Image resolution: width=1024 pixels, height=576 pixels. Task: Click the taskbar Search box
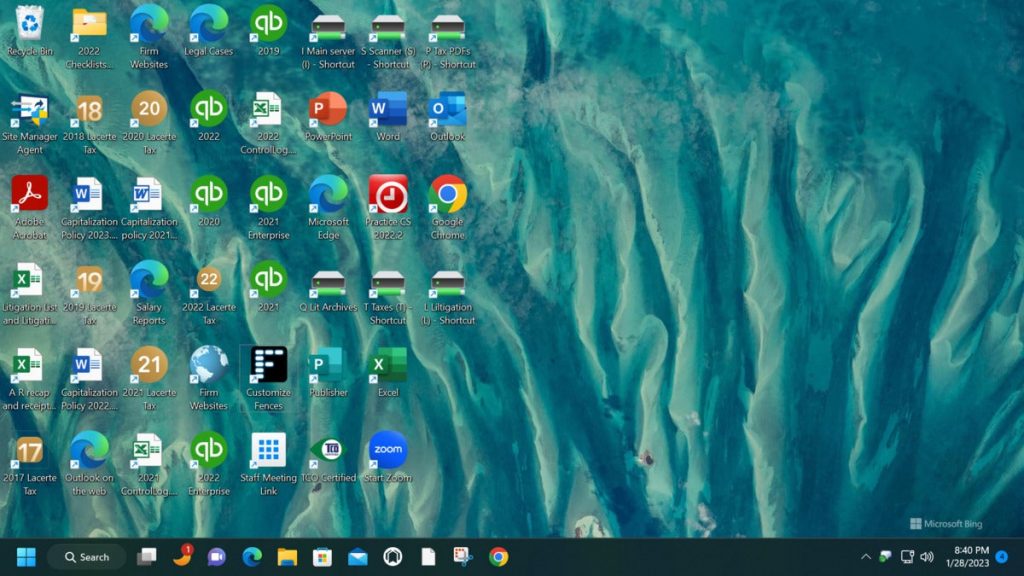85,557
